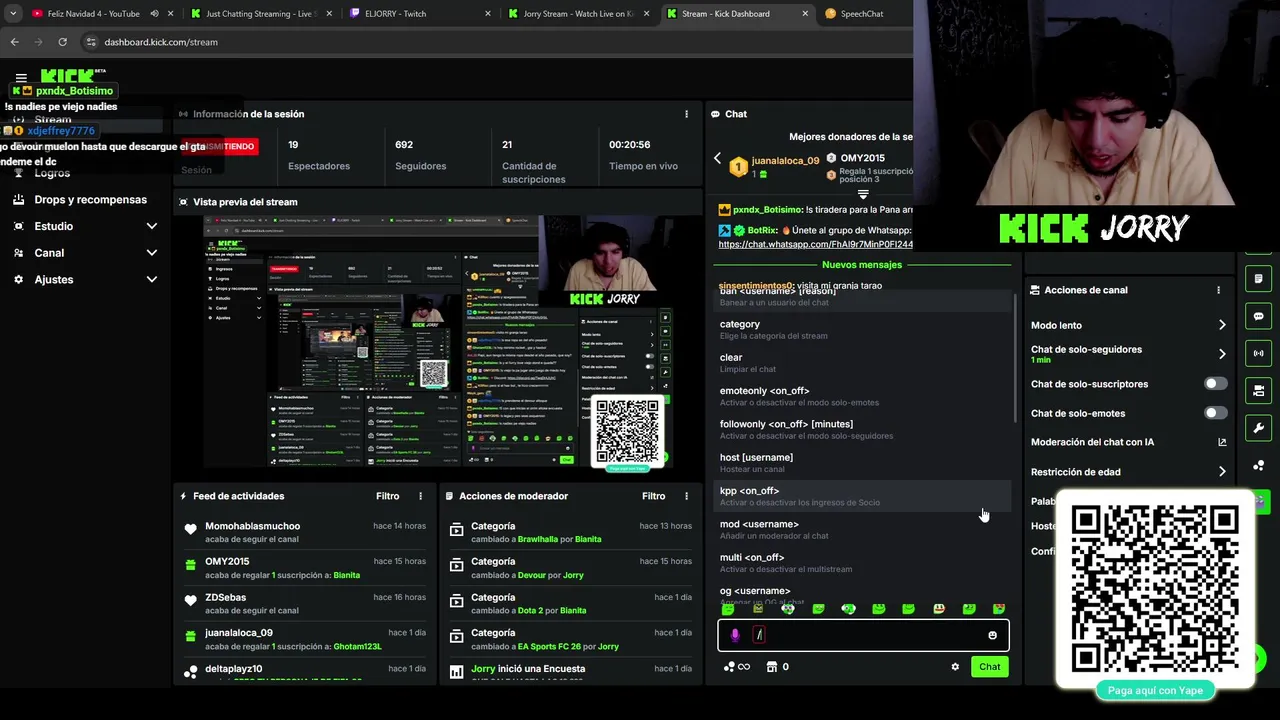
Task: Open Filtro in Feed de actividades
Action: point(387,496)
